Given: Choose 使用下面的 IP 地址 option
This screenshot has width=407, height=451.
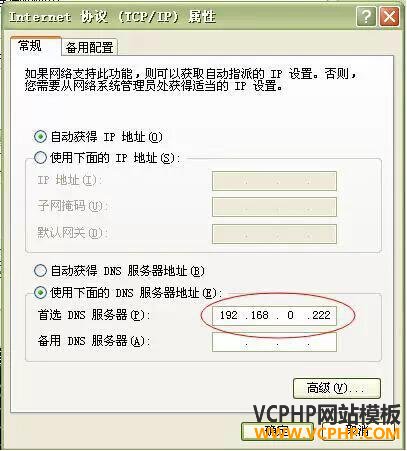Looking at the screenshot, I should click(40, 157).
